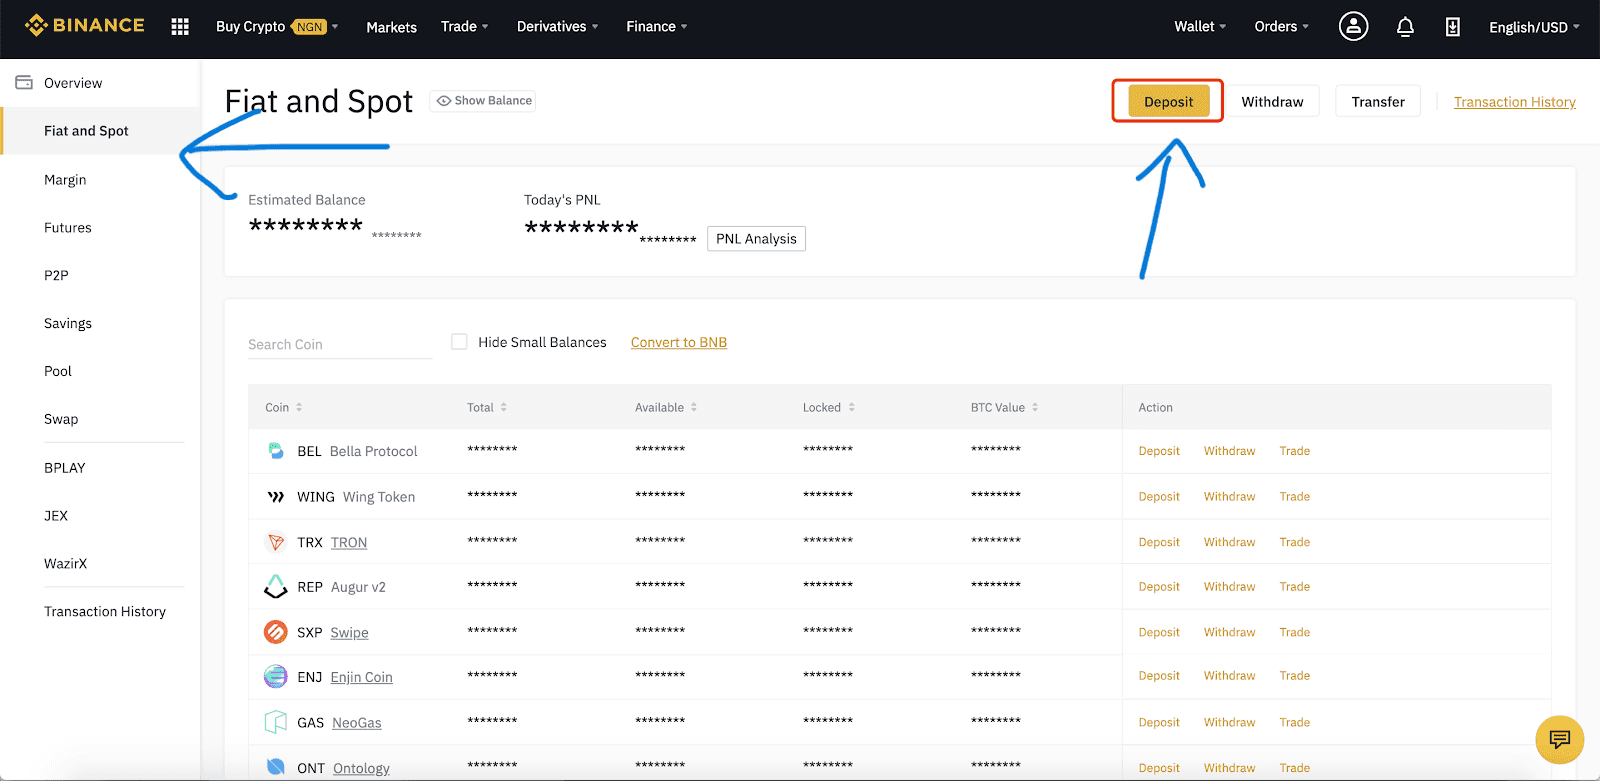The width and height of the screenshot is (1600, 781).
Task: Click the download app icon in header
Action: 1452,27
